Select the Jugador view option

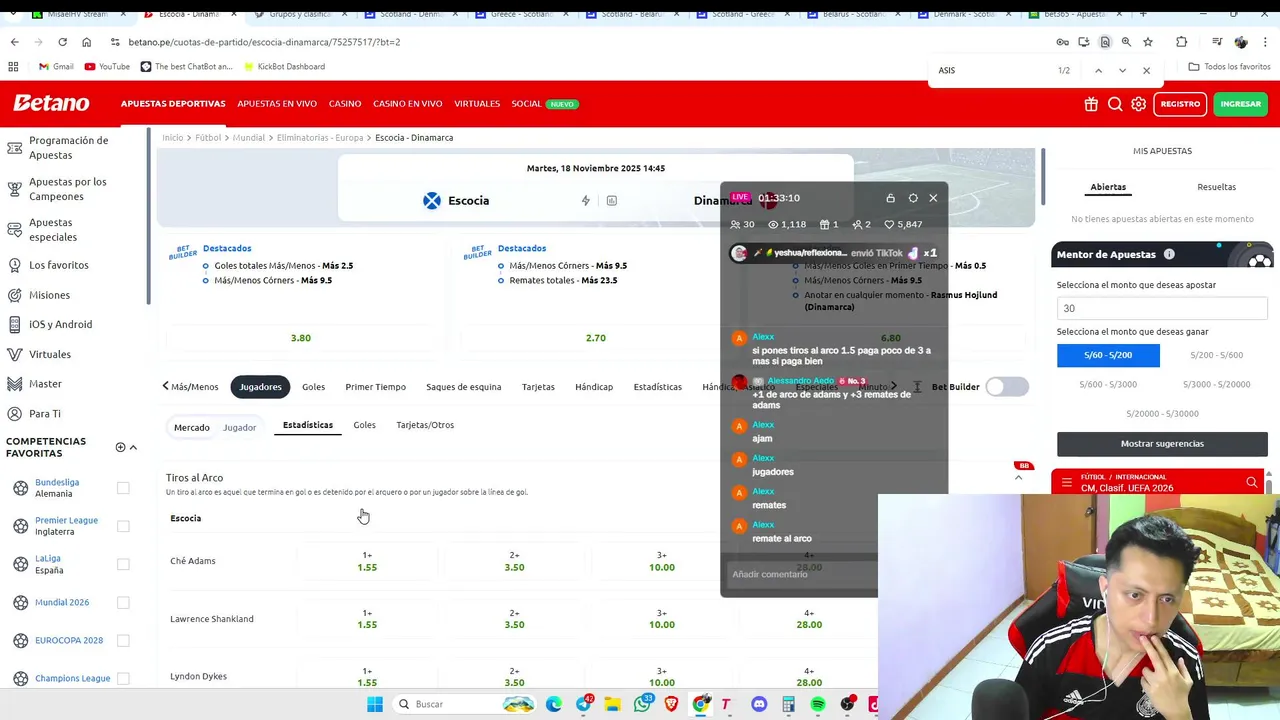pyautogui.click(x=239, y=427)
